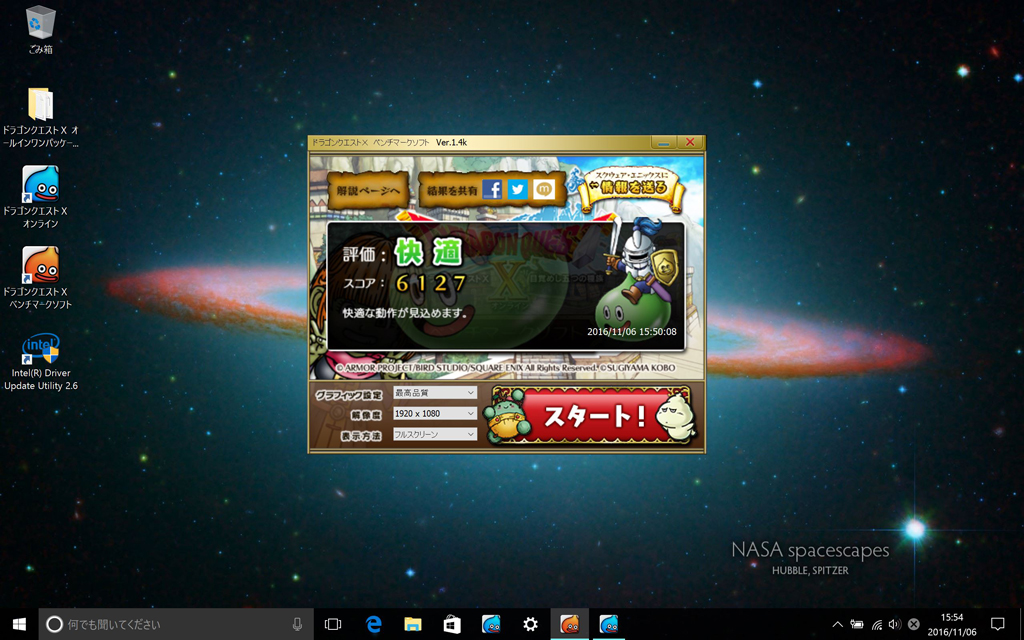Click the Cortana microphone icon
1024x640 pixels.
297,624
